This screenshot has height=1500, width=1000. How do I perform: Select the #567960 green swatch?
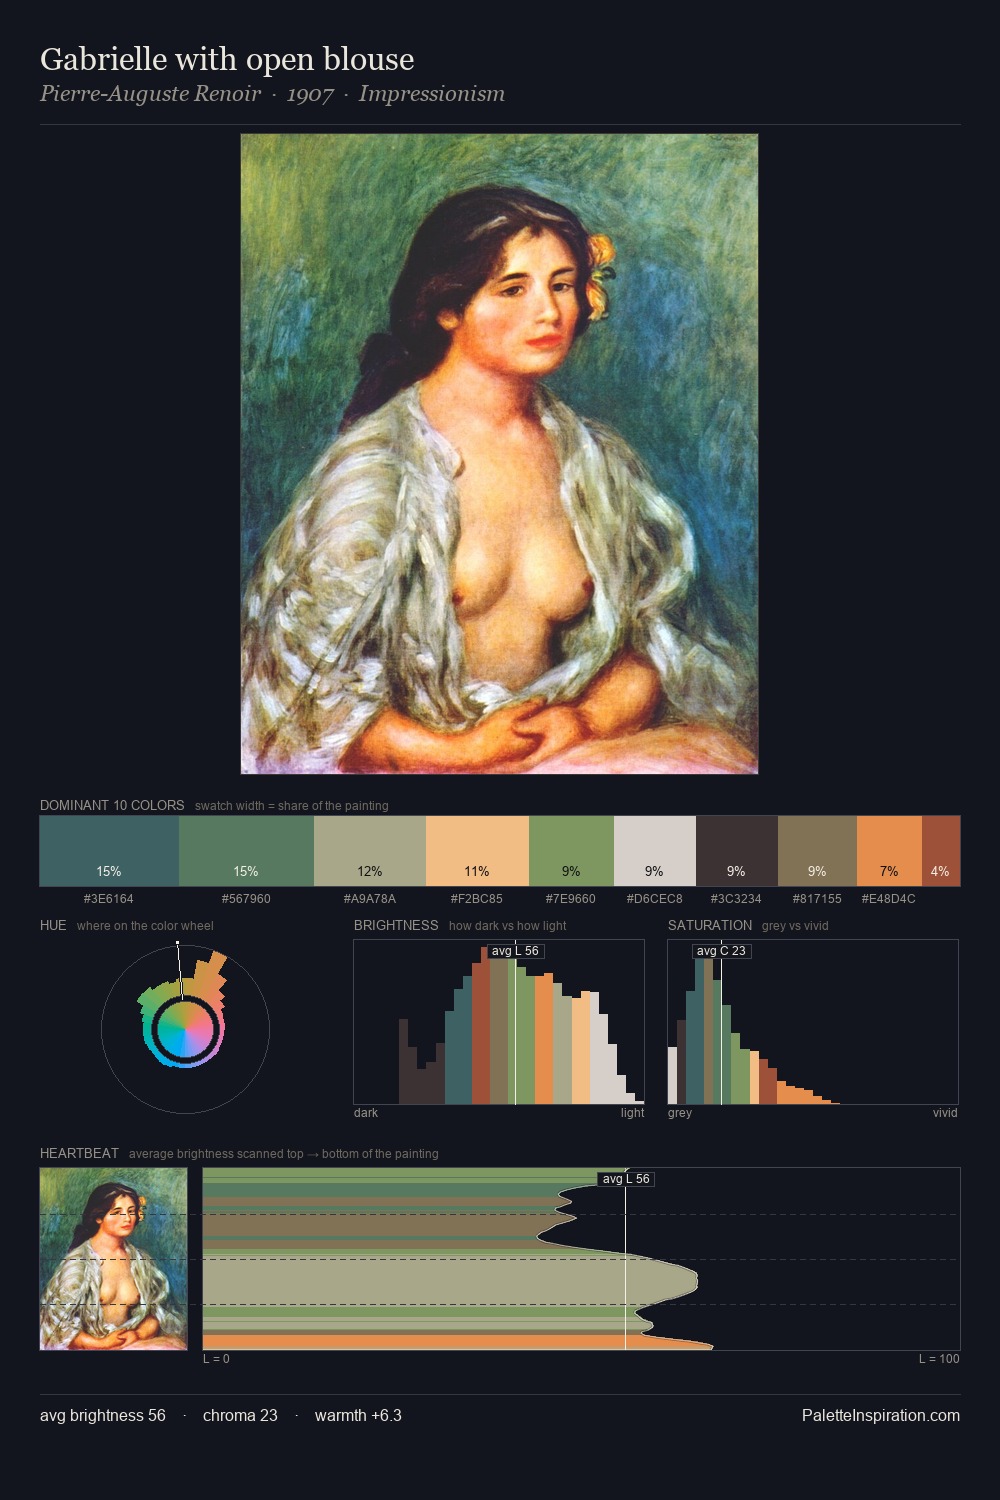[246, 851]
